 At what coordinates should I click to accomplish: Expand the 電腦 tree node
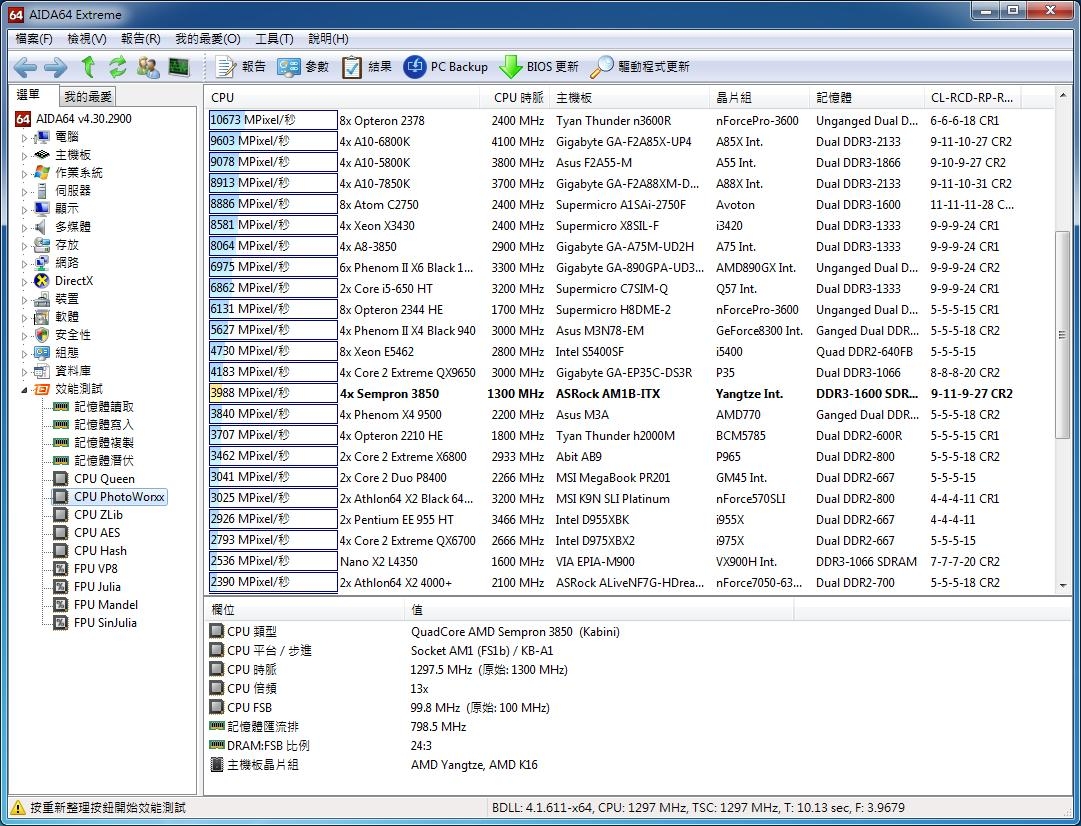coord(25,137)
